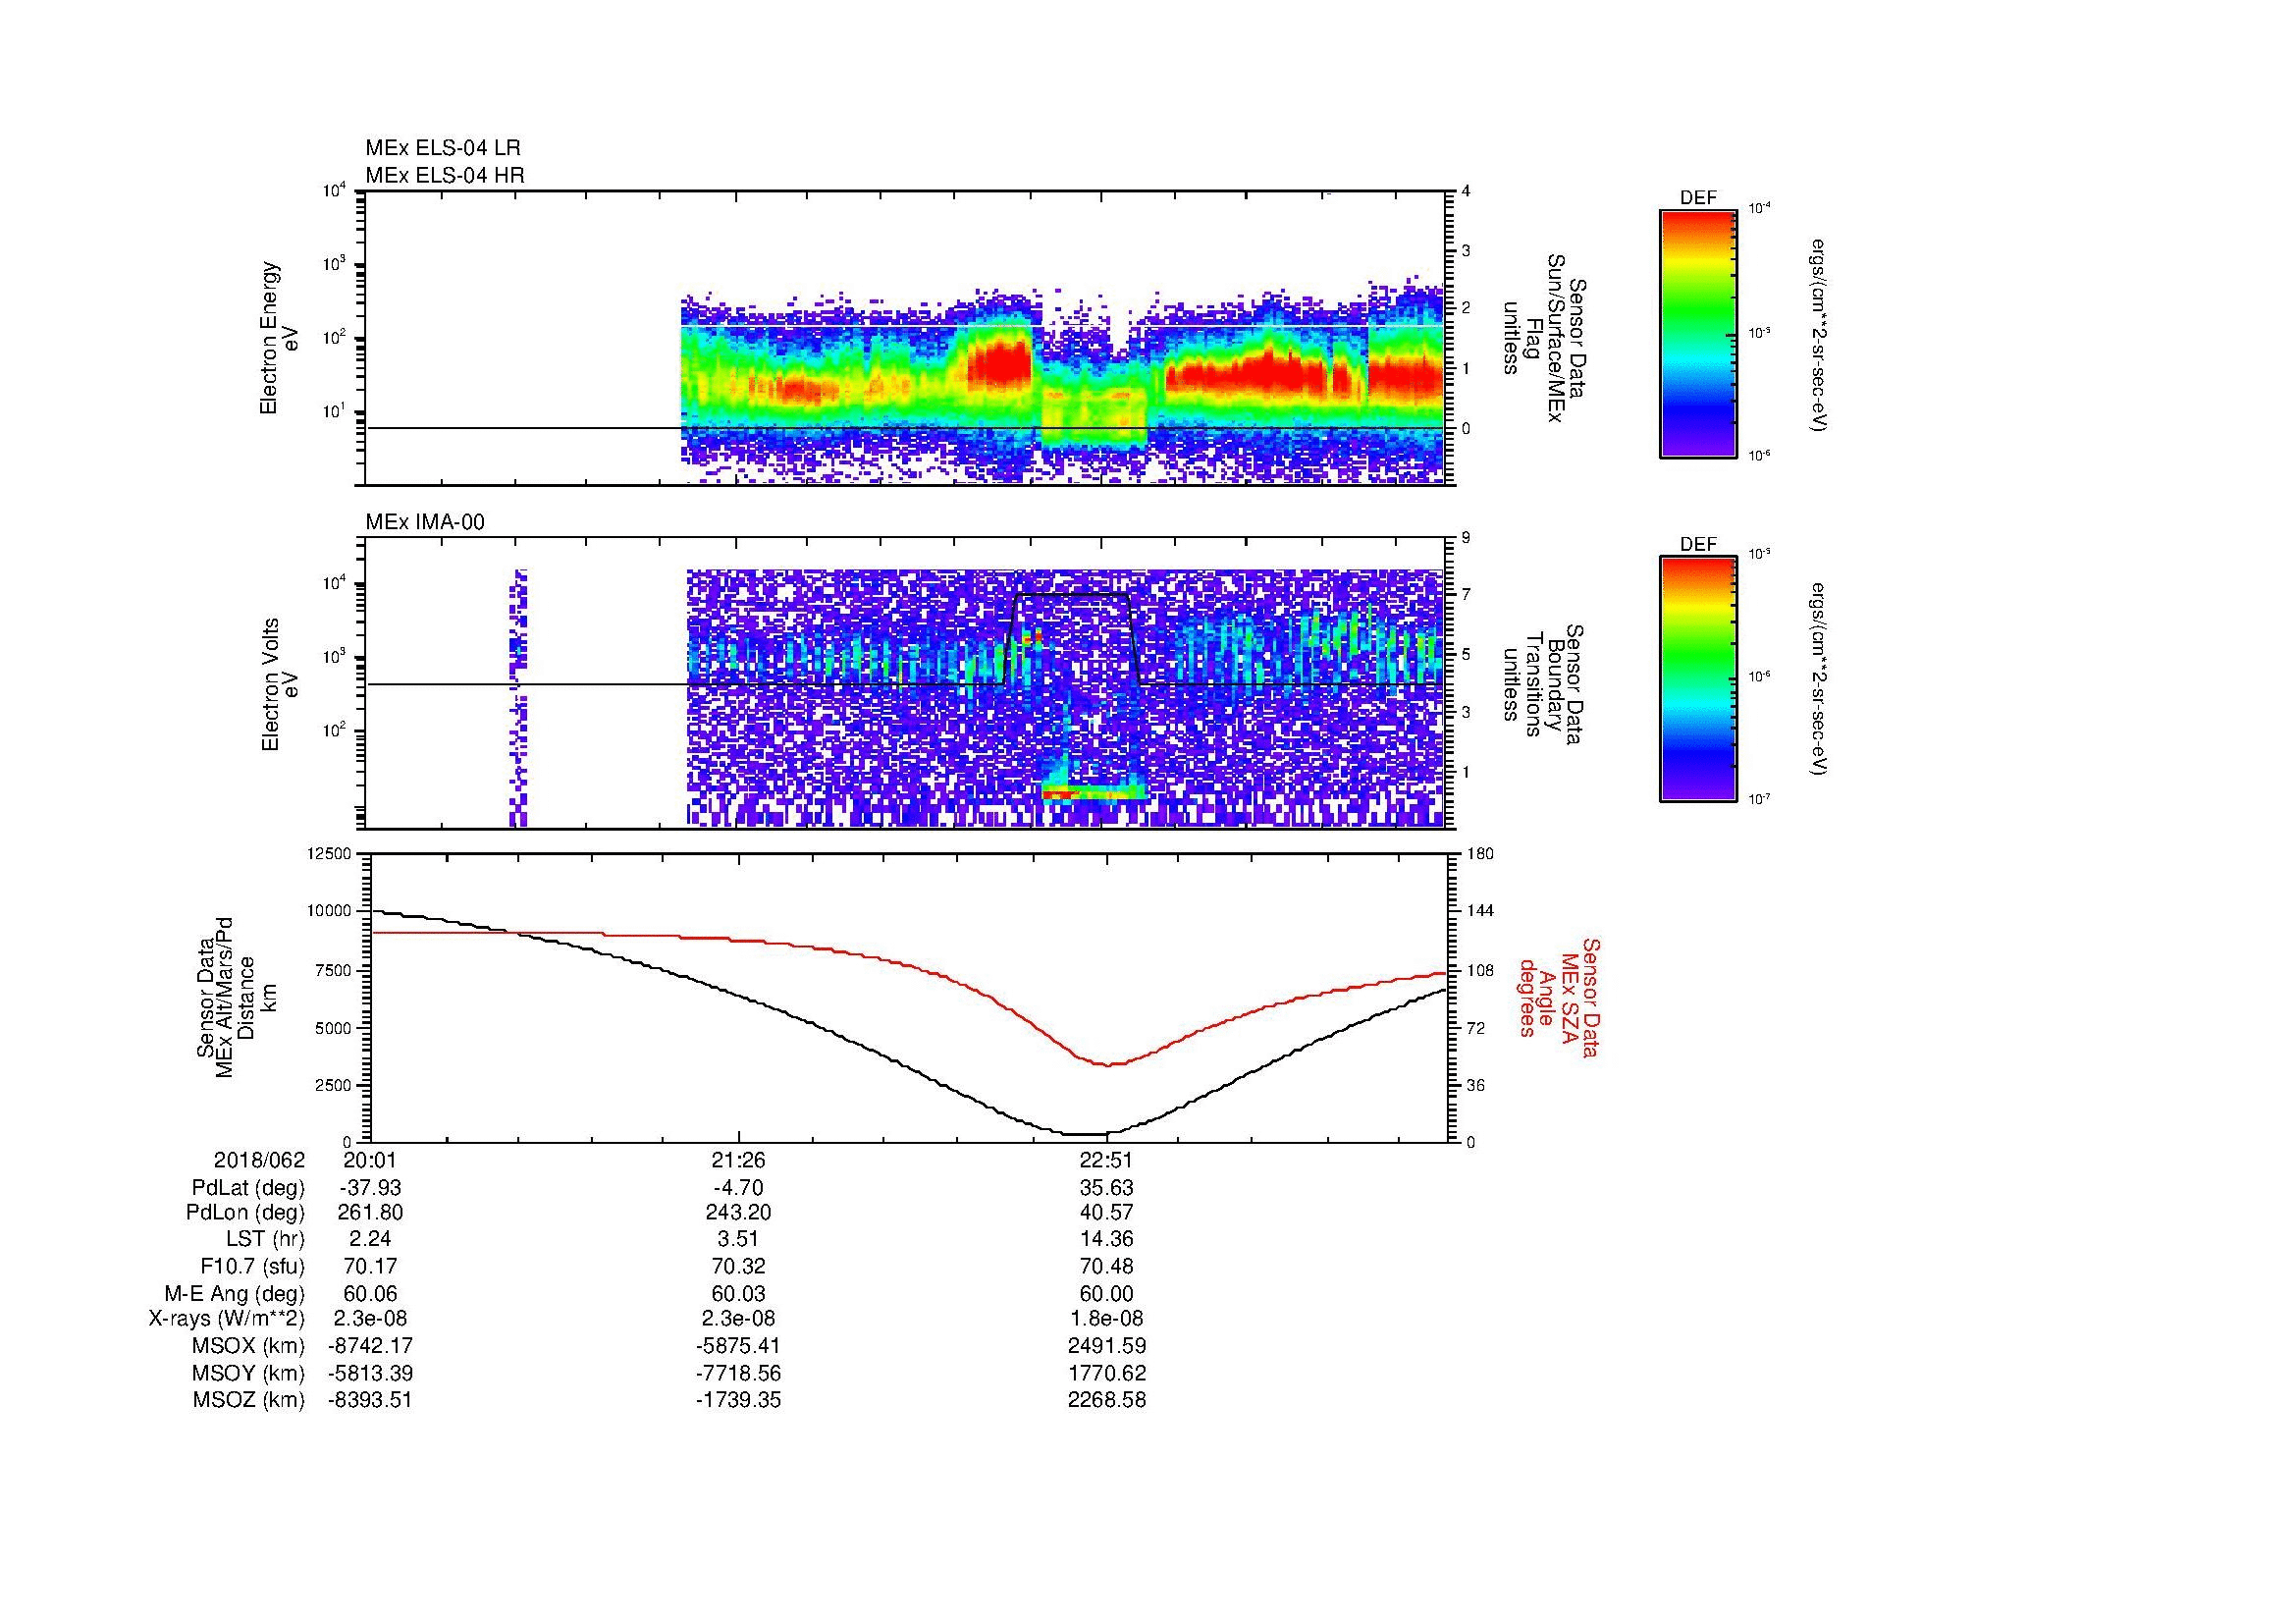Click the '10000' distance axis tick
The image size is (2296, 1623).
click(330, 911)
